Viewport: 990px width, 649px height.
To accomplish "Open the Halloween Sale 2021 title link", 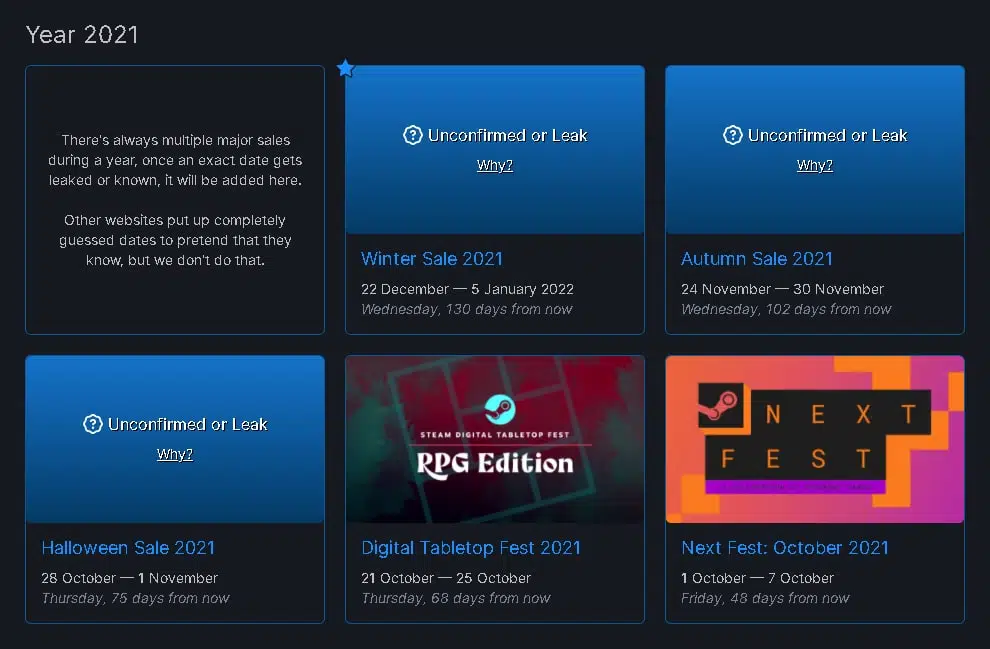I will click(128, 548).
